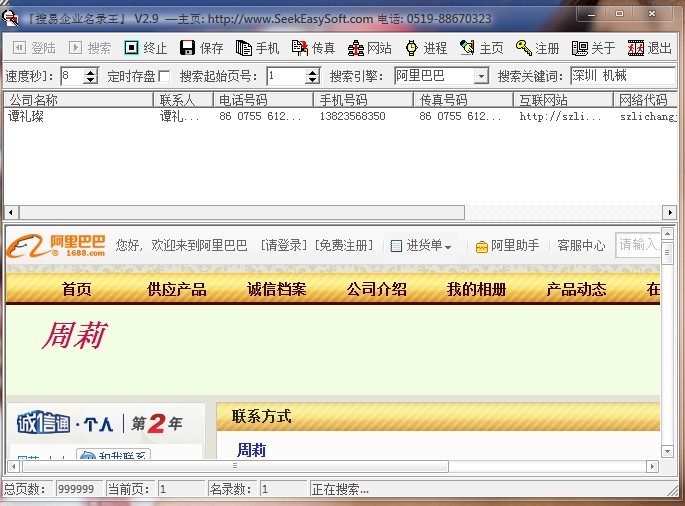Click the 搜索起始页号 value field
This screenshot has width=685, height=506.
point(287,76)
